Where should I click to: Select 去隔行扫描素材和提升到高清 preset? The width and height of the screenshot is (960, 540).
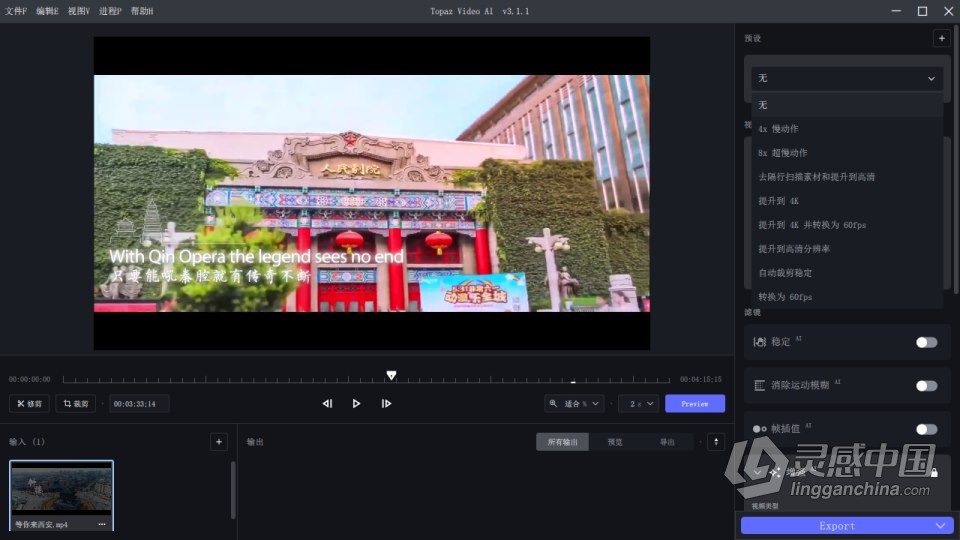(847, 176)
